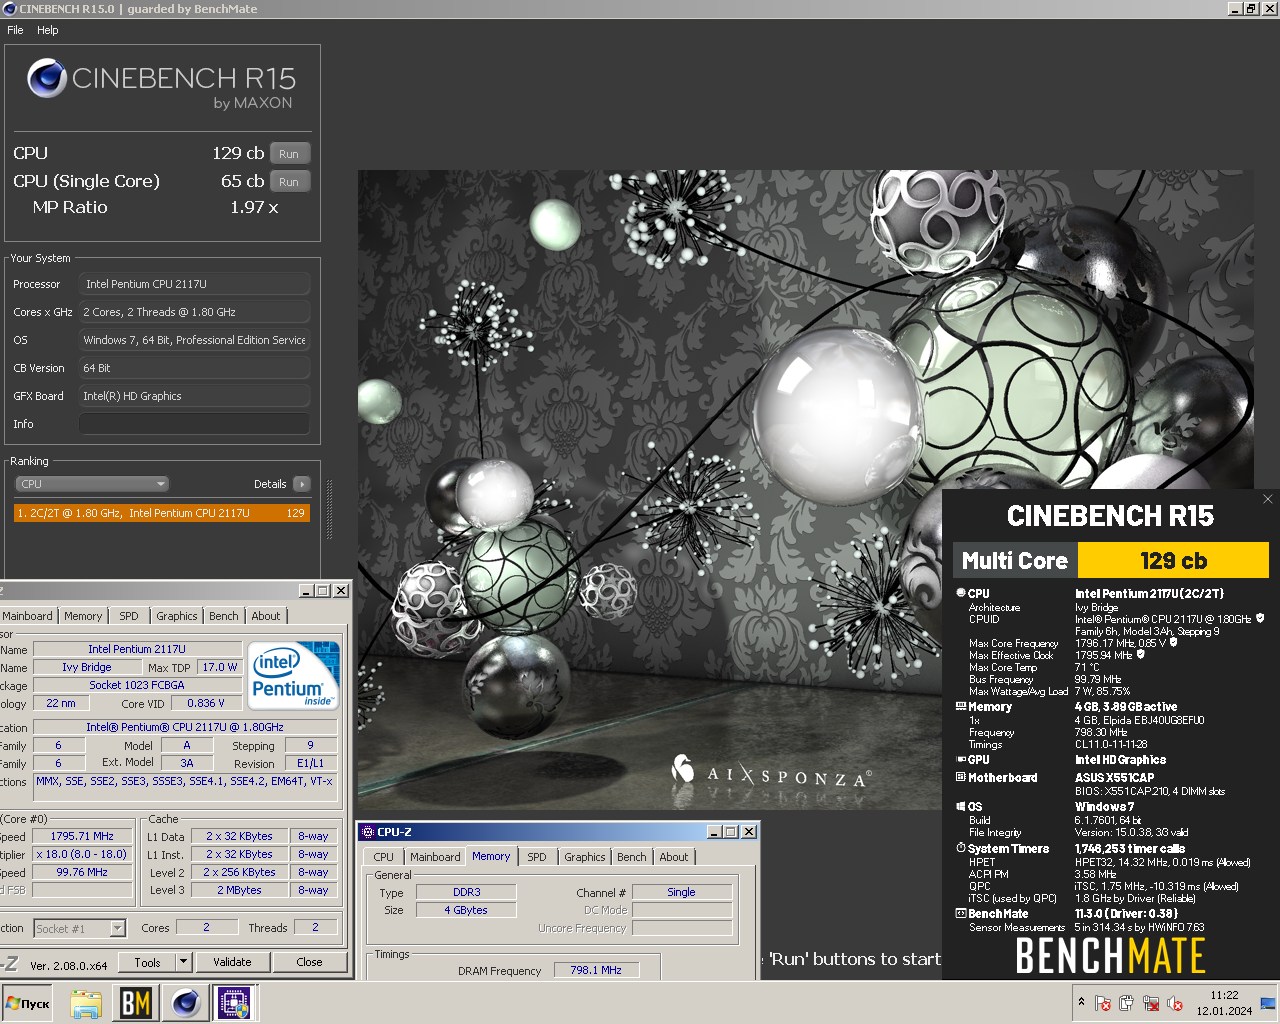Switch to CPU-Z via taskbar icon

coord(234,1003)
